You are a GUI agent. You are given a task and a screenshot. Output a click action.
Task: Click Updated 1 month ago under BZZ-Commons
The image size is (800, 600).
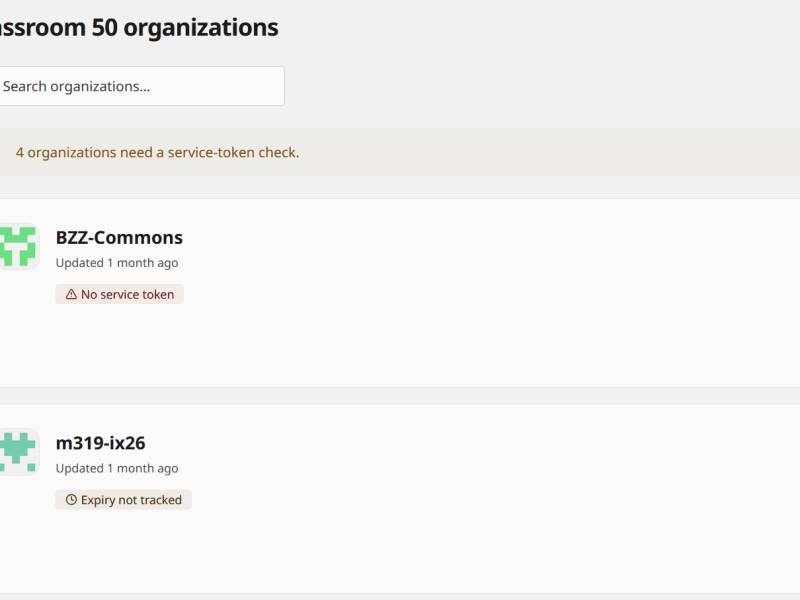tap(117, 263)
